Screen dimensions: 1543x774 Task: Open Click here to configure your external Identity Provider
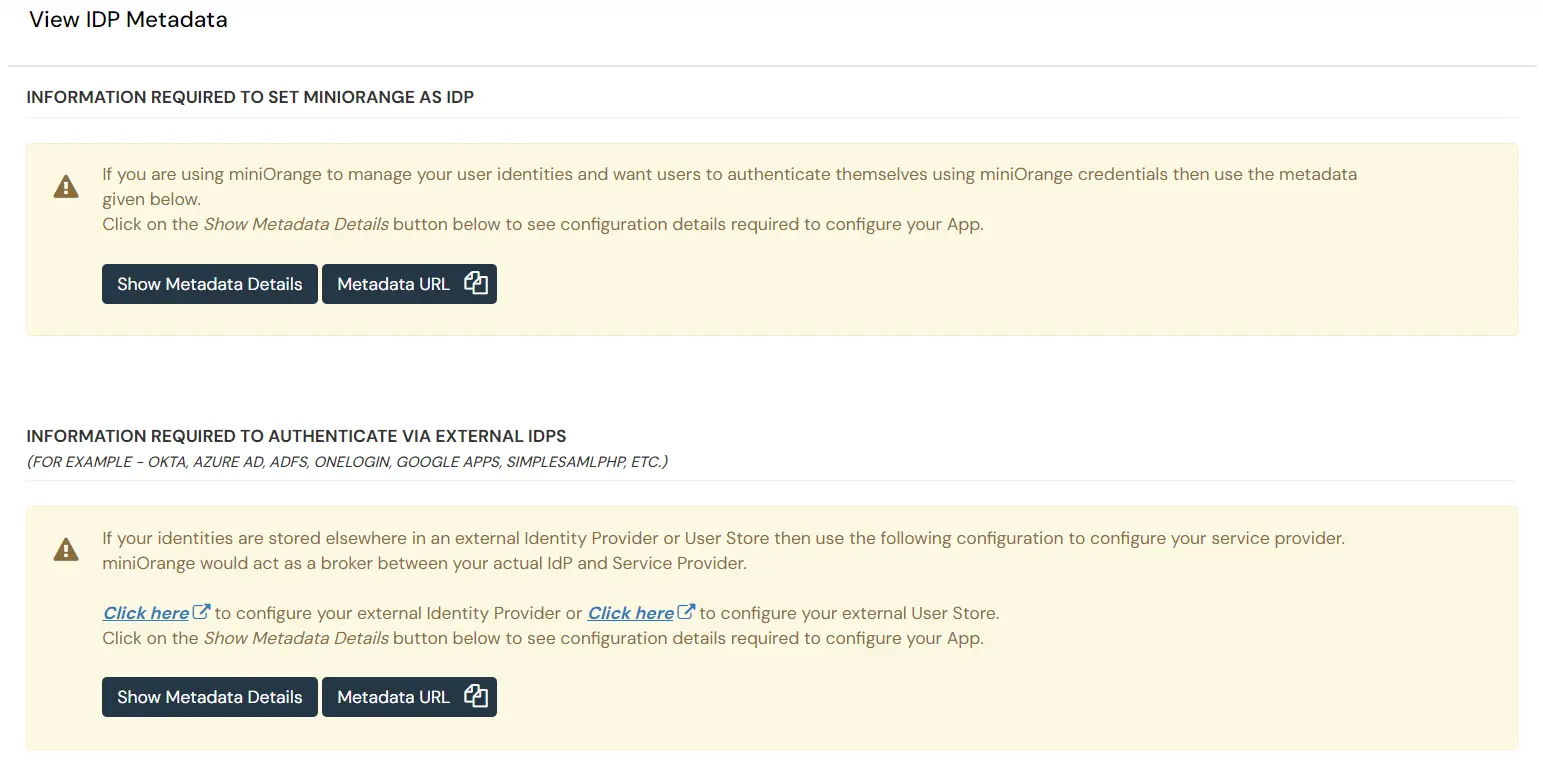pyautogui.click(x=145, y=612)
